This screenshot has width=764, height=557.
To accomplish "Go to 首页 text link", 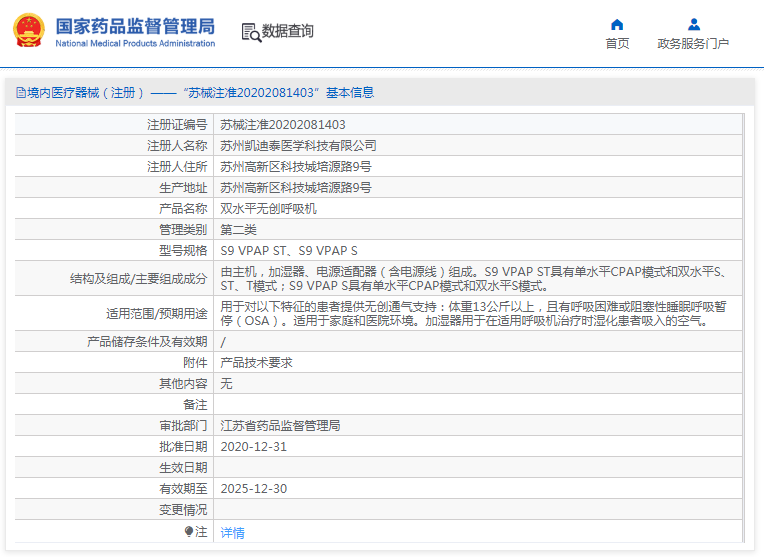I will 617,44.
